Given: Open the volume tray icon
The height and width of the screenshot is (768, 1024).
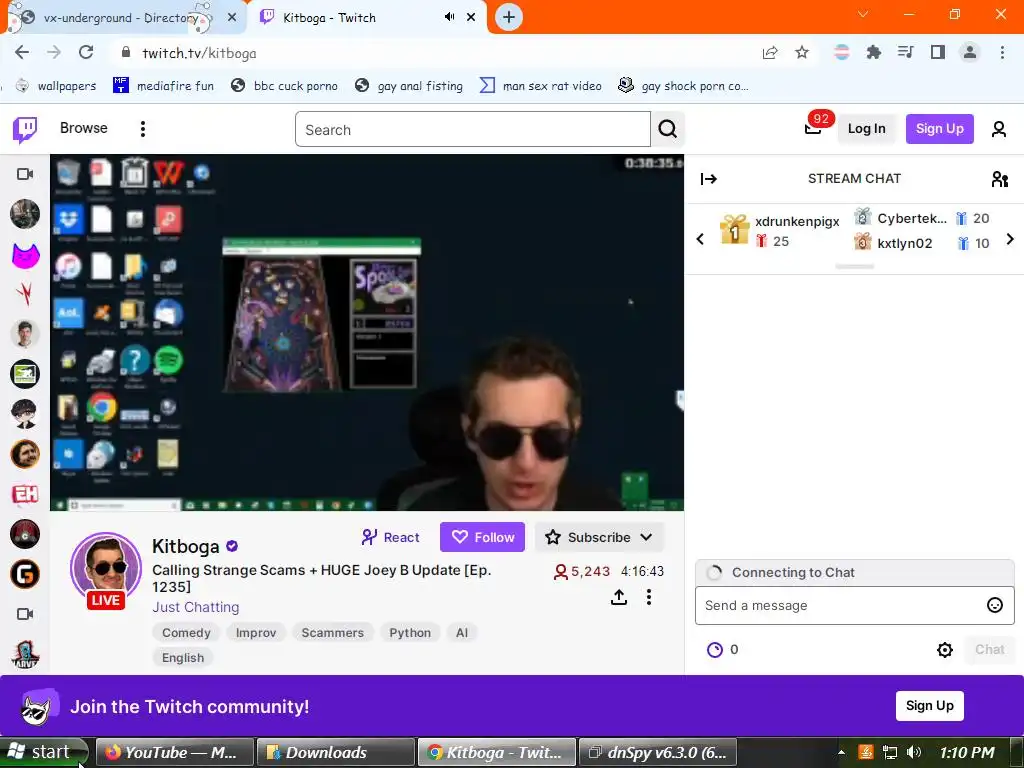Looking at the screenshot, I should (914, 752).
